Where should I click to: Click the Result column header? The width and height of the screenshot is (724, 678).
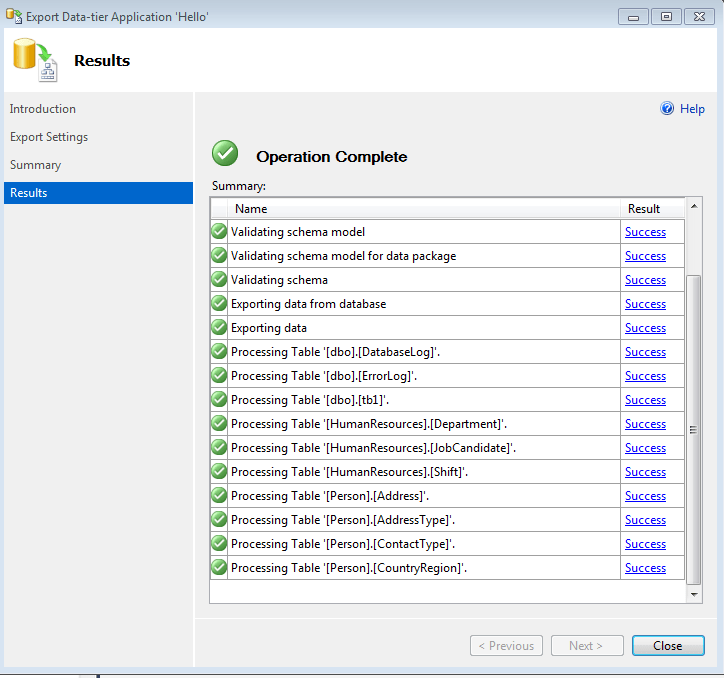[644, 209]
